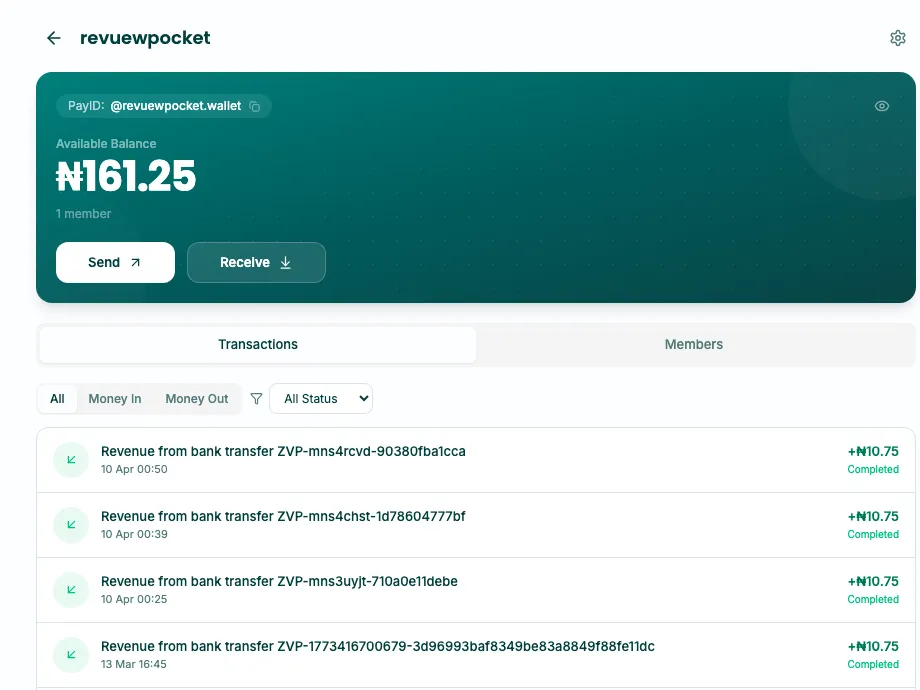Copy the PayID with the copy icon
920x690 pixels.
tap(255, 106)
